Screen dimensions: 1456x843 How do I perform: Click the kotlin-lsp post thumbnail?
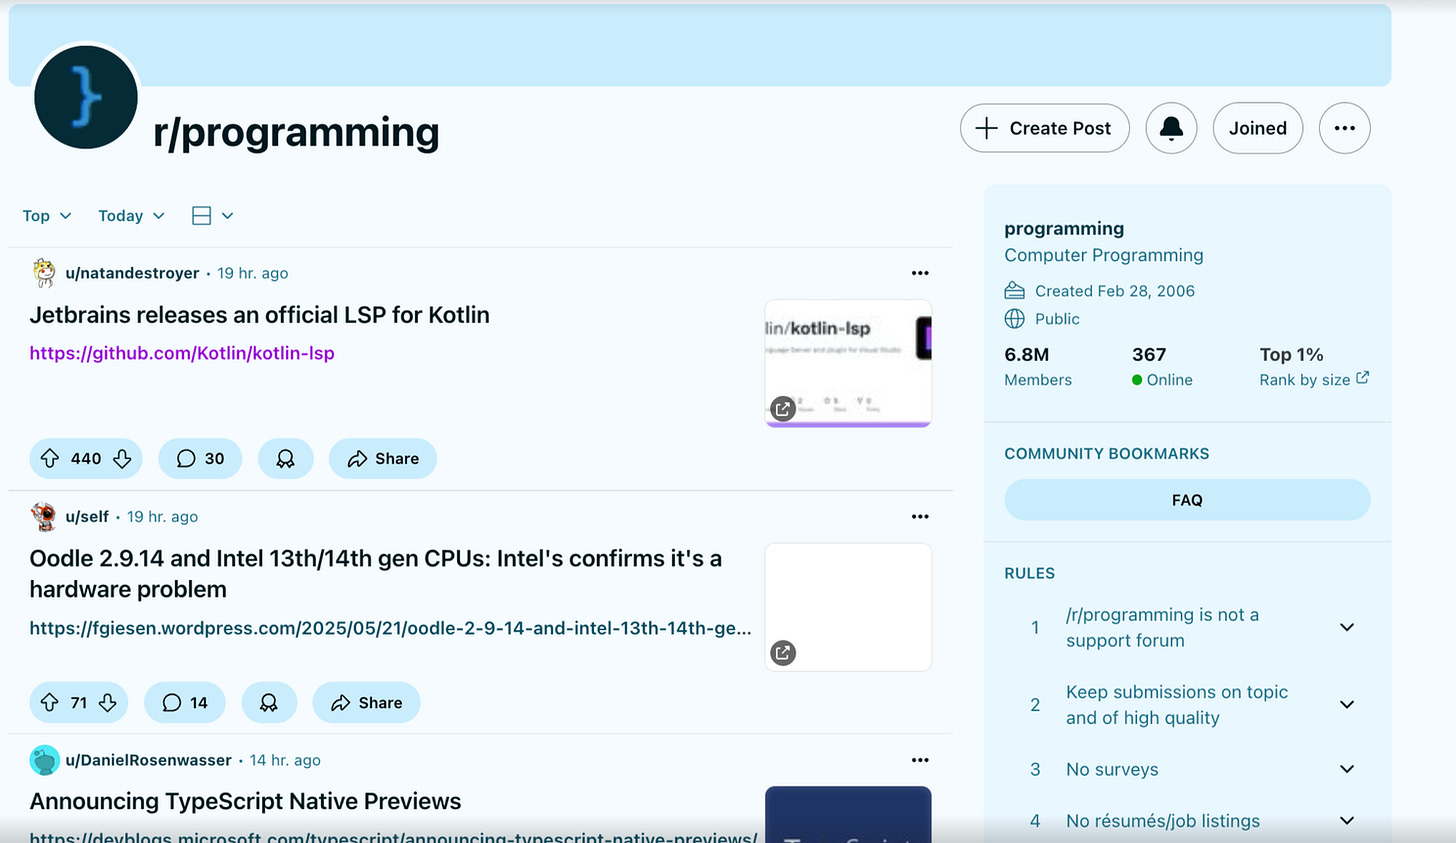tap(848, 364)
